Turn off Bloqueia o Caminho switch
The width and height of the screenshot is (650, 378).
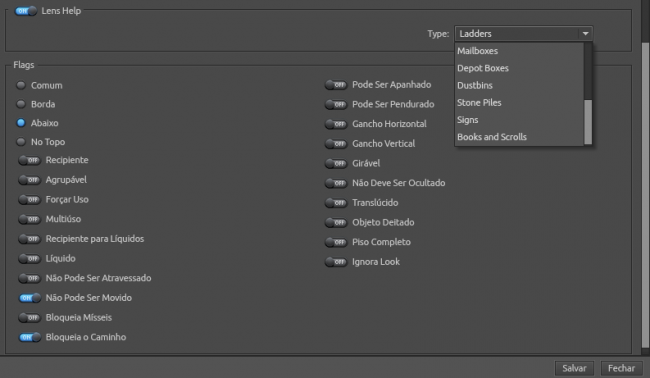point(30,337)
